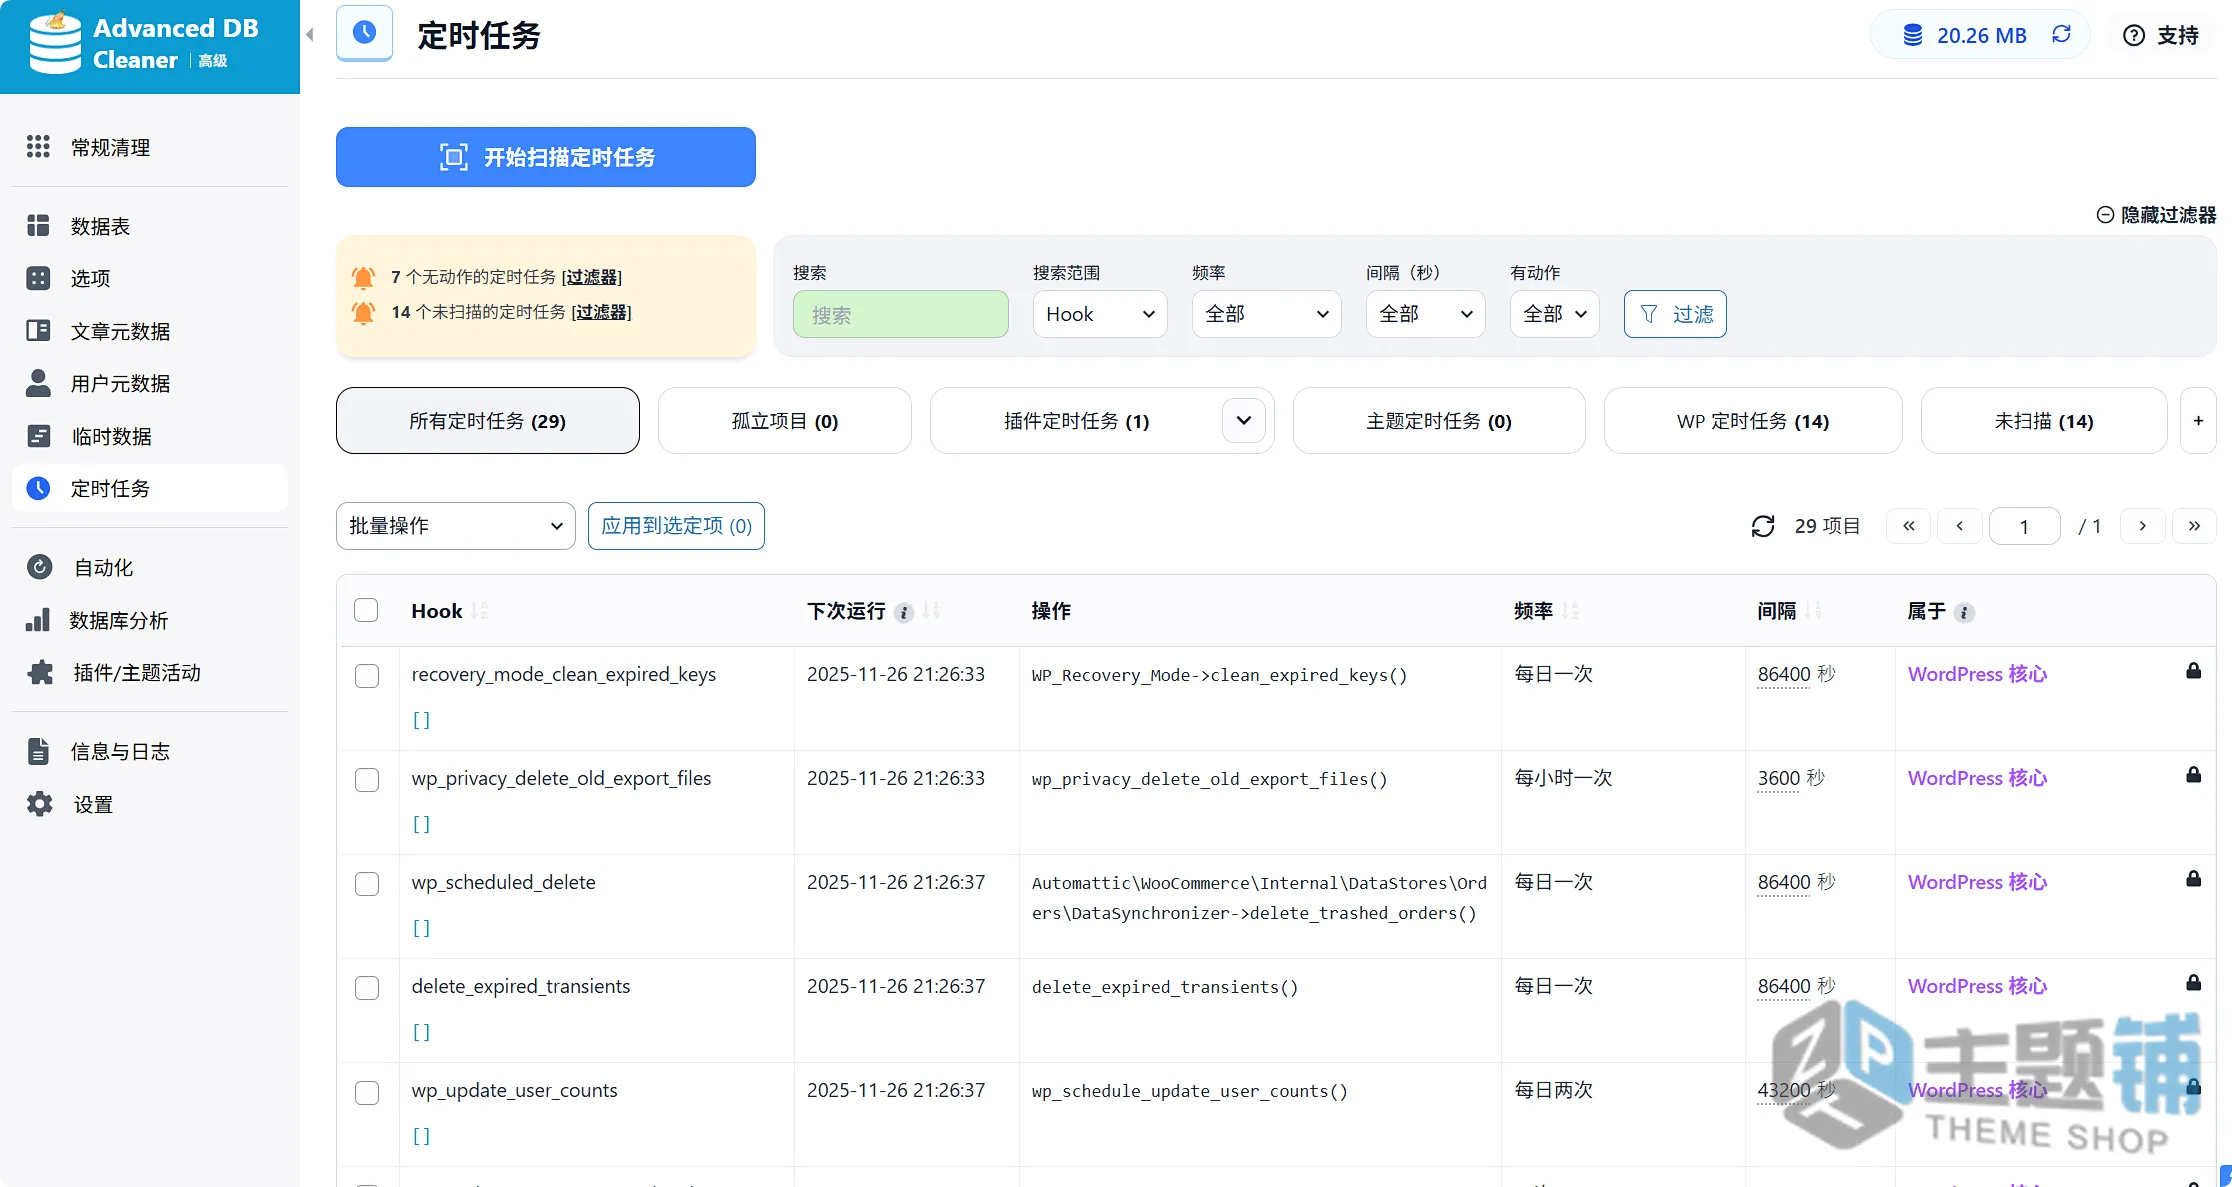Screen dimensions: 2232x1187
Task: Switch to 插件定时任务 (1) tab
Action: pos(1076,421)
